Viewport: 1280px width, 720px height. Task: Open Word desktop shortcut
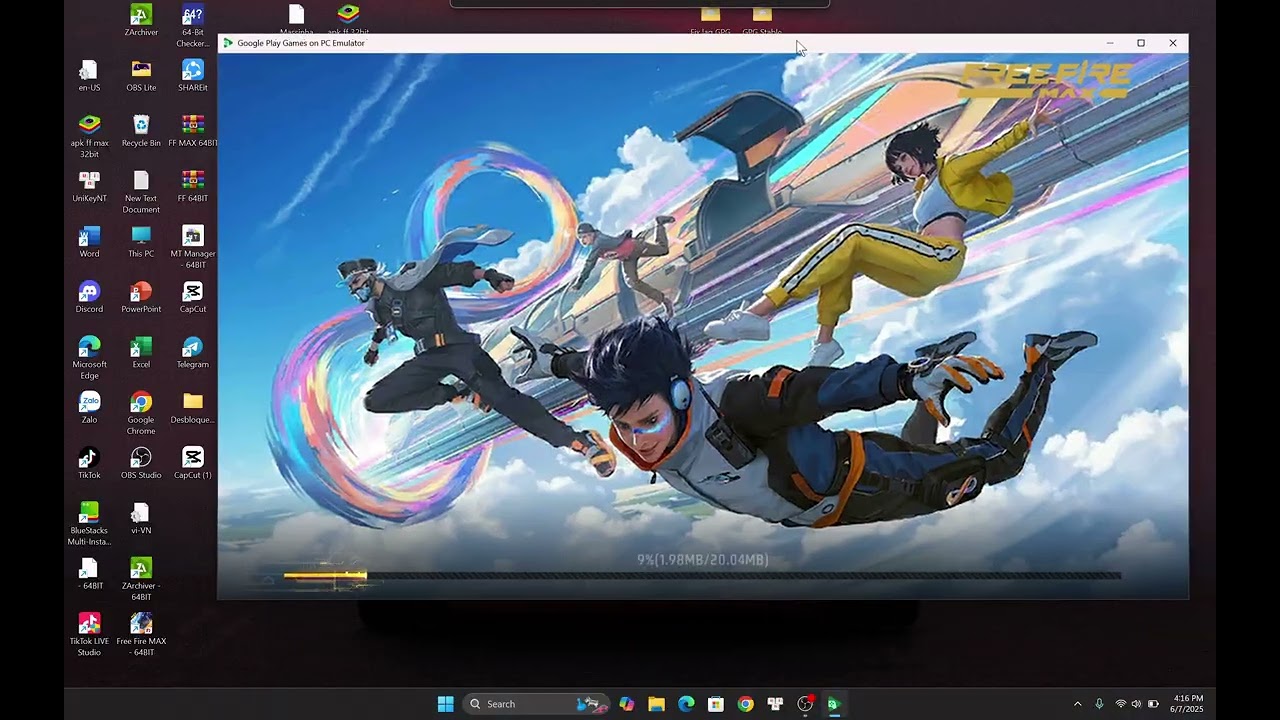click(x=89, y=242)
